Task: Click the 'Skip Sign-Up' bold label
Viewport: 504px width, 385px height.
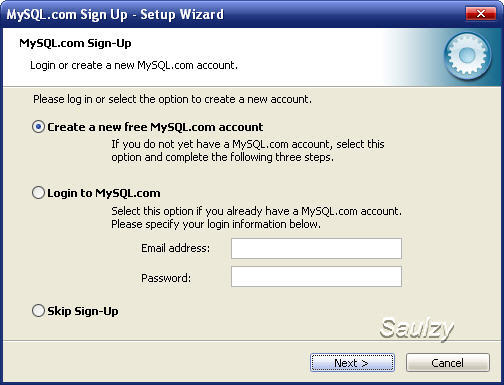Action: (x=83, y=311)
